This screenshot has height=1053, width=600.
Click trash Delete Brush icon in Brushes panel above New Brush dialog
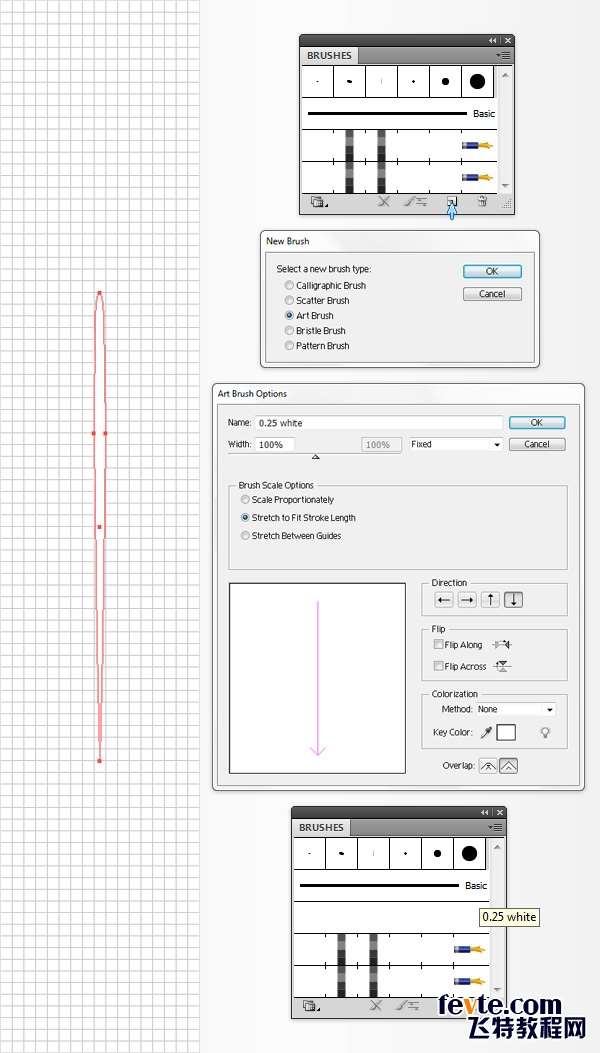click(482, 201)
